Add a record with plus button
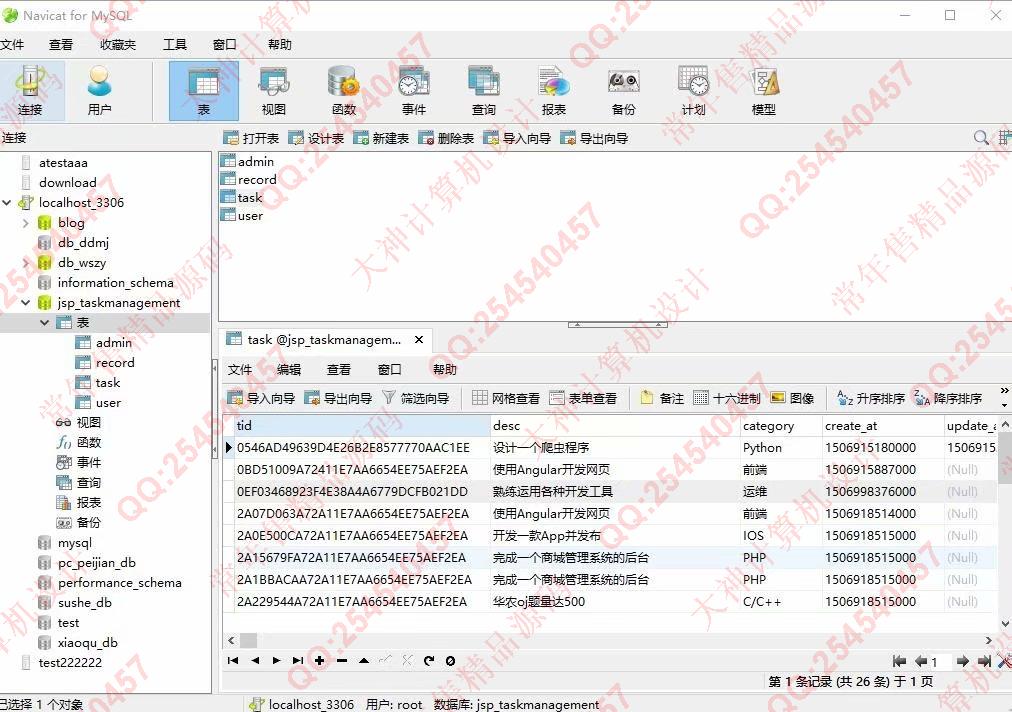This screenshot has height=712, width=1012. 319,660
